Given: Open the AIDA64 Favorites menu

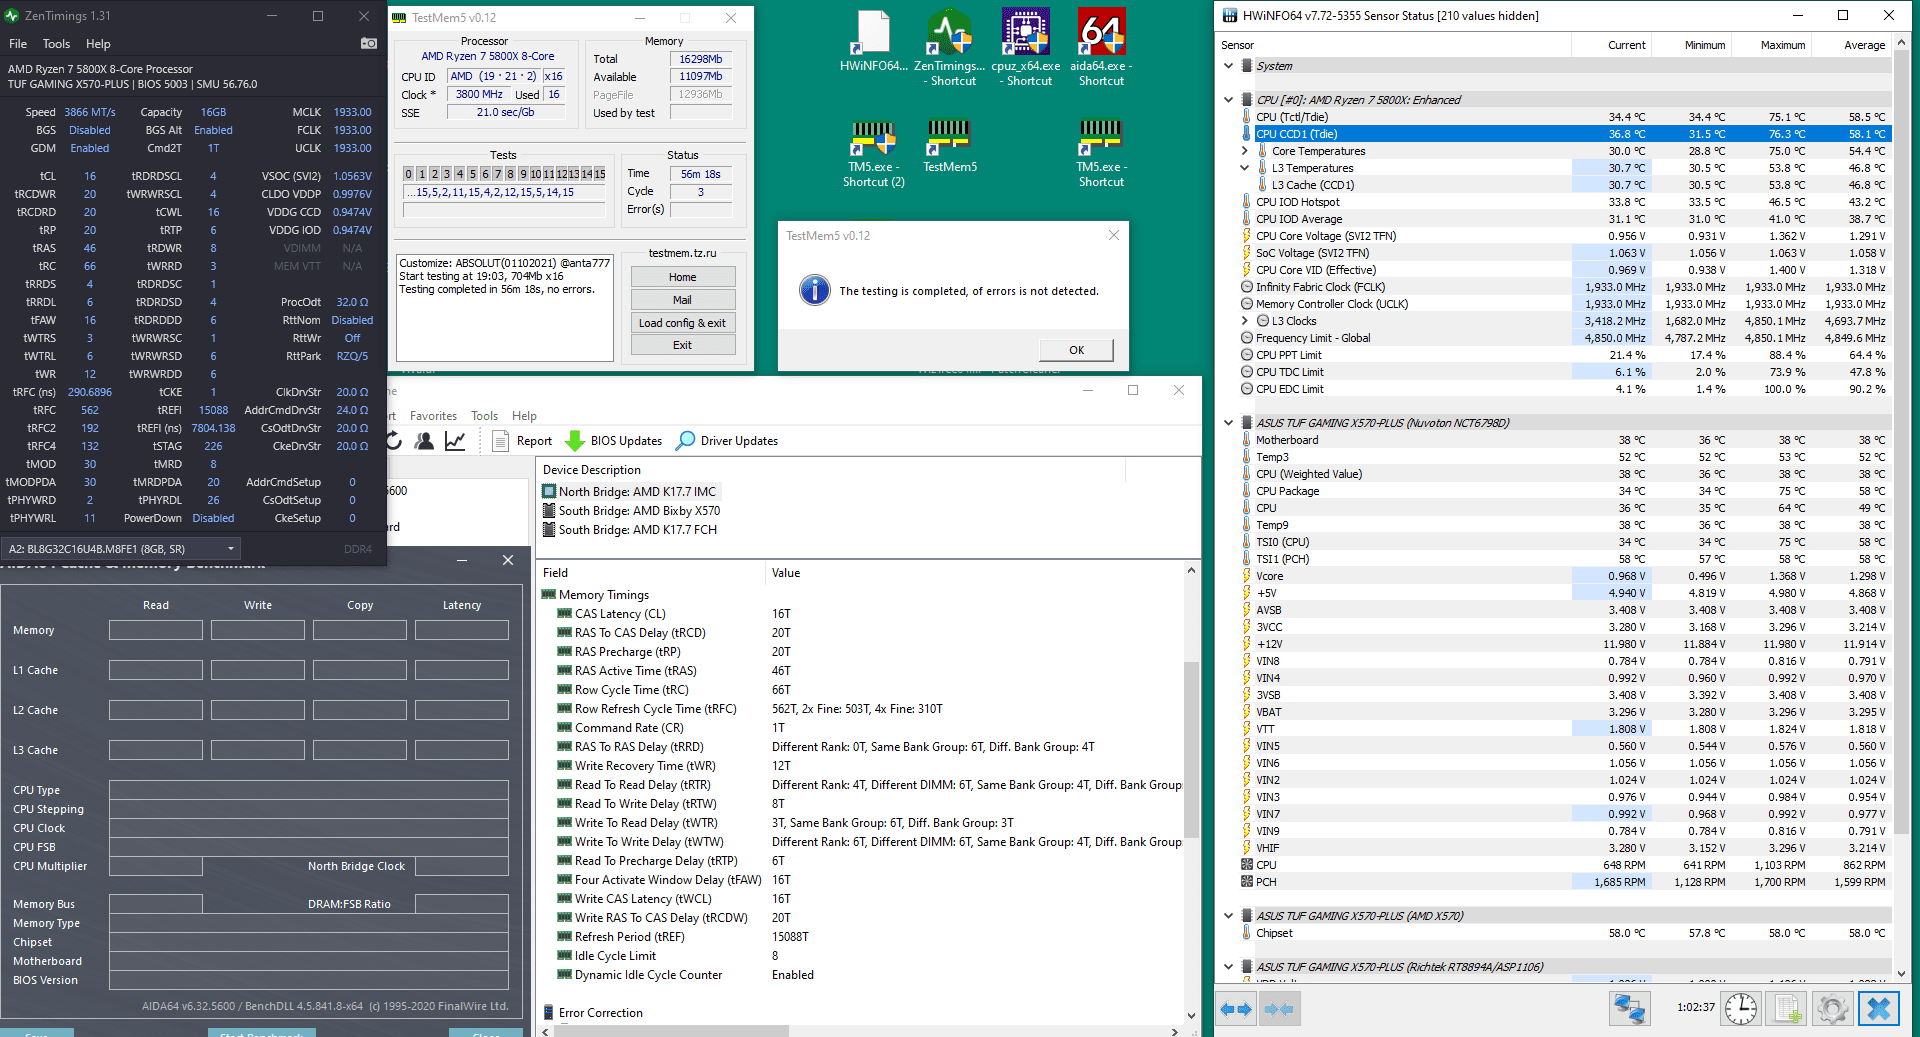Looking at the screenshot, I should click(x=433, y=416).
